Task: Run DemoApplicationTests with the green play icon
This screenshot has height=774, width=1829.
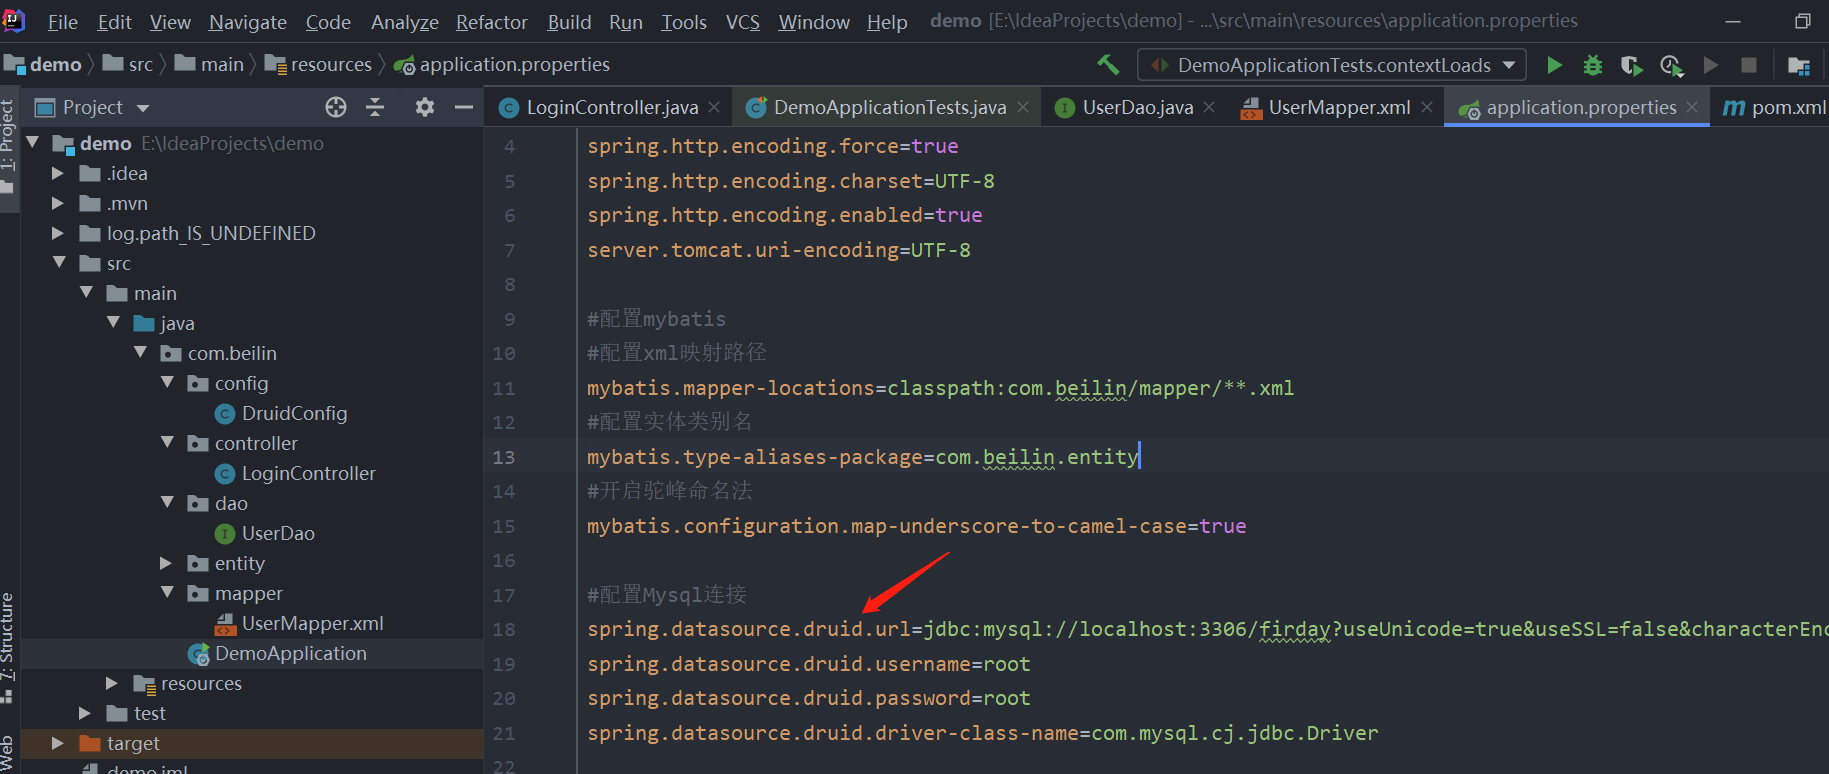Action: 1554,65
